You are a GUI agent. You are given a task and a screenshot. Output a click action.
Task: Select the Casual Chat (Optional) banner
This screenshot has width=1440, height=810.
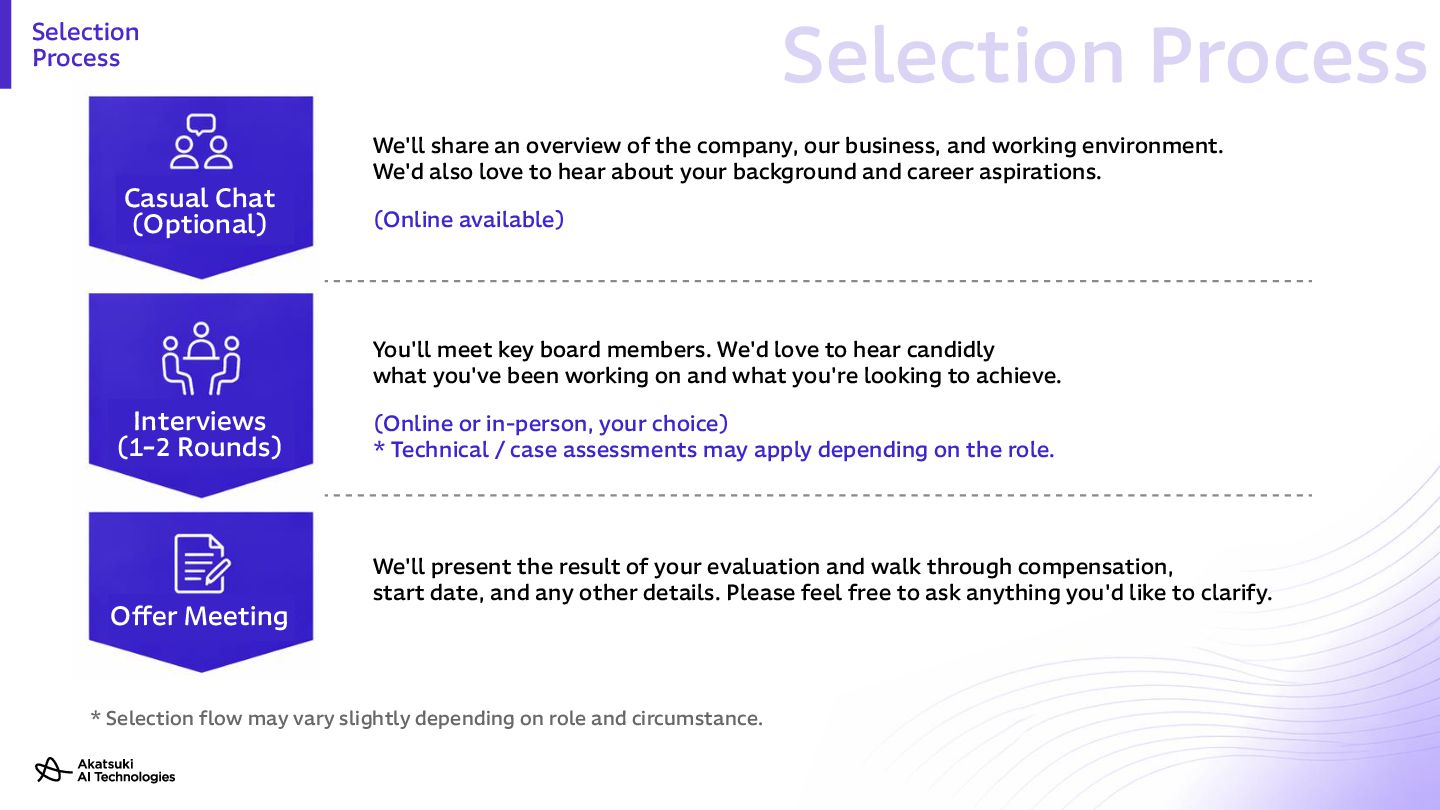[x=201, y=187]
